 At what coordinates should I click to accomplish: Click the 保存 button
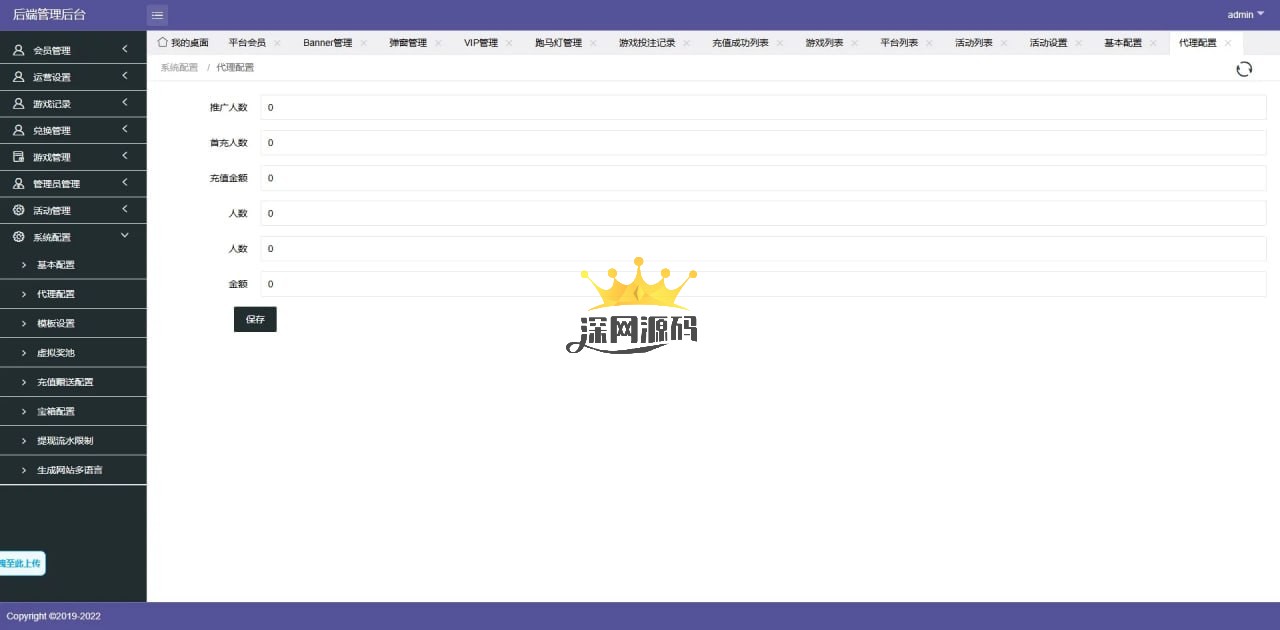coord(255,319)
